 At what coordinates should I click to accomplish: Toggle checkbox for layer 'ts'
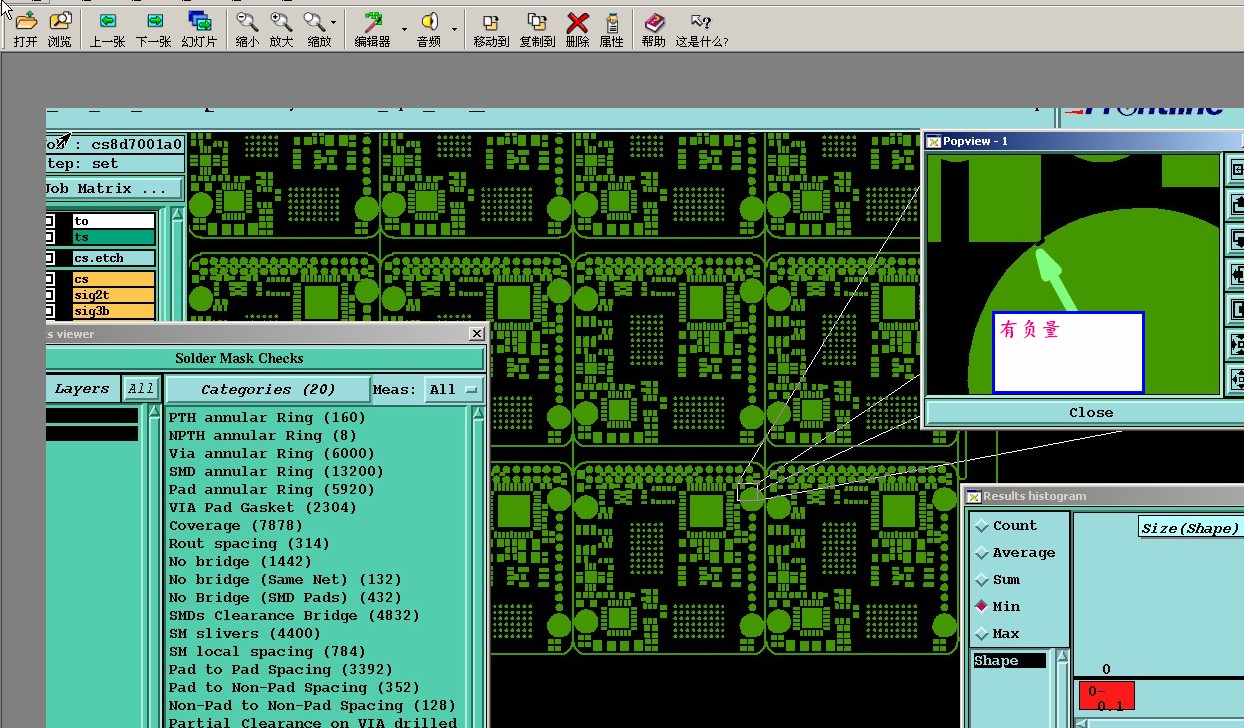click(x=50, y=237)
